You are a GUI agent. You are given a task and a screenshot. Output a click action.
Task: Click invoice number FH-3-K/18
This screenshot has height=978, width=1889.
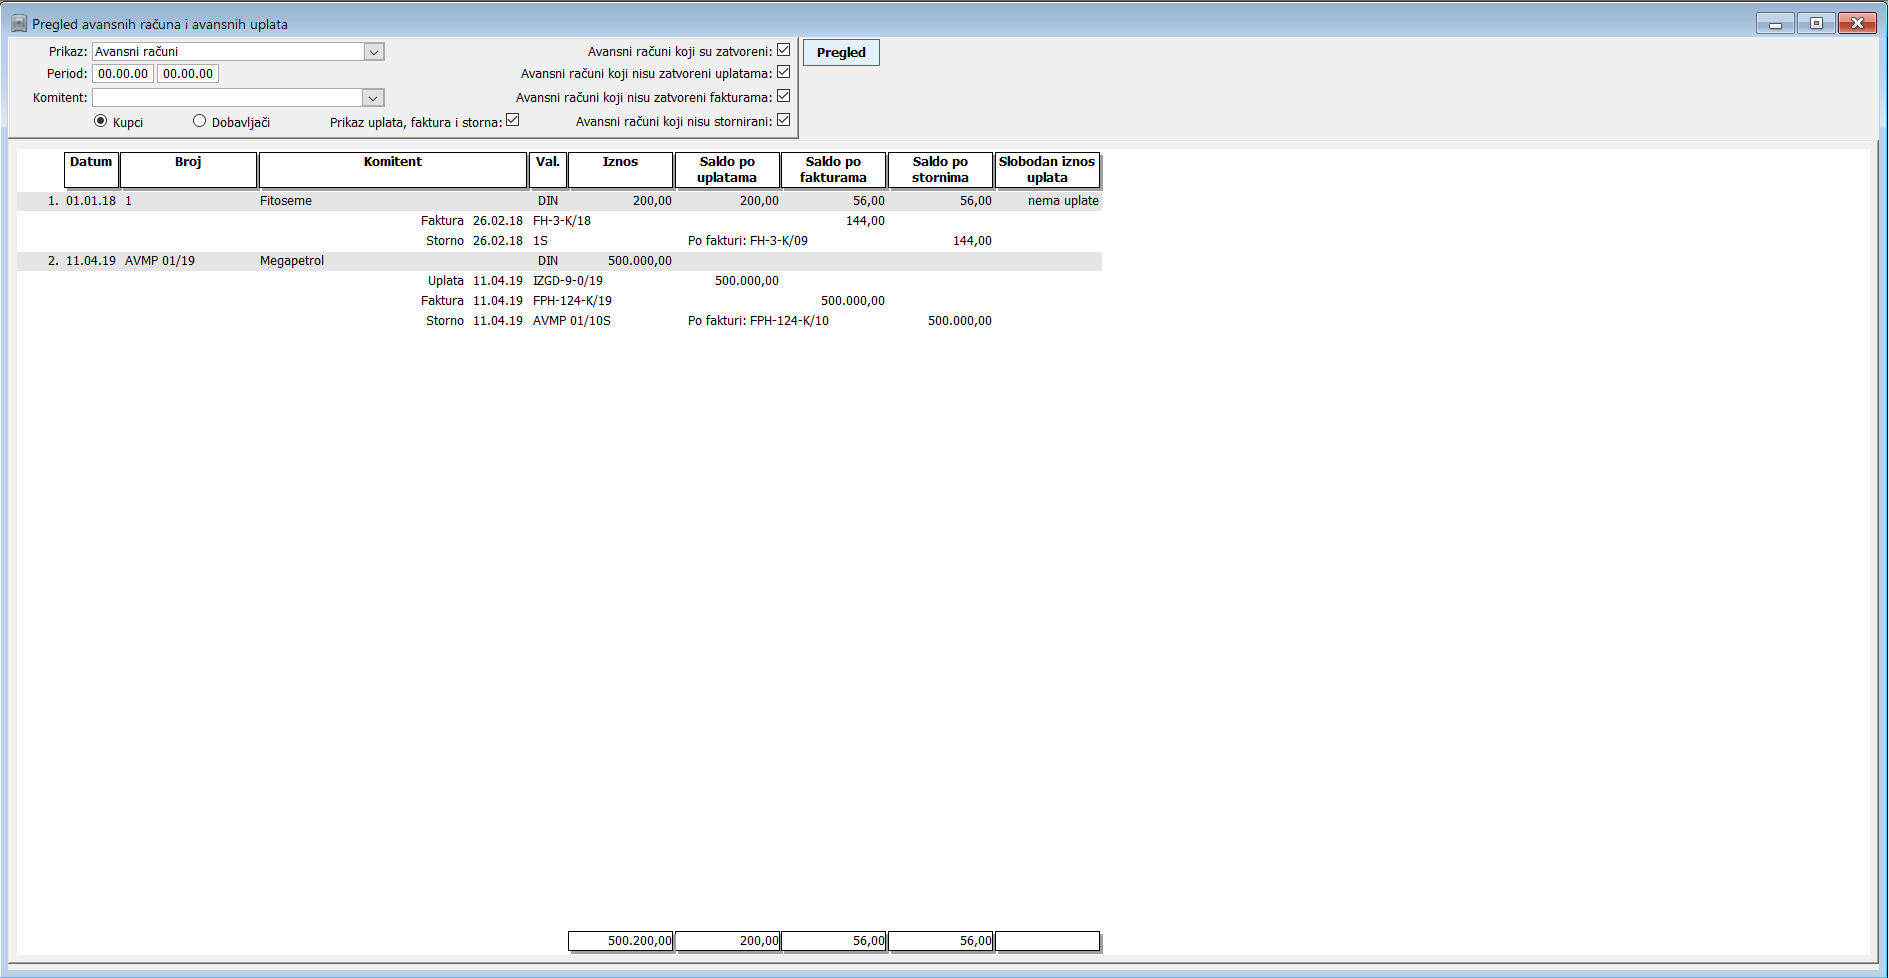(562, 221)
